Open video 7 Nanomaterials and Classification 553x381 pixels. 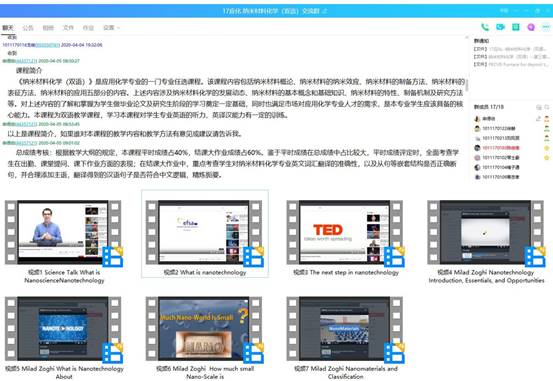[345, 328]
